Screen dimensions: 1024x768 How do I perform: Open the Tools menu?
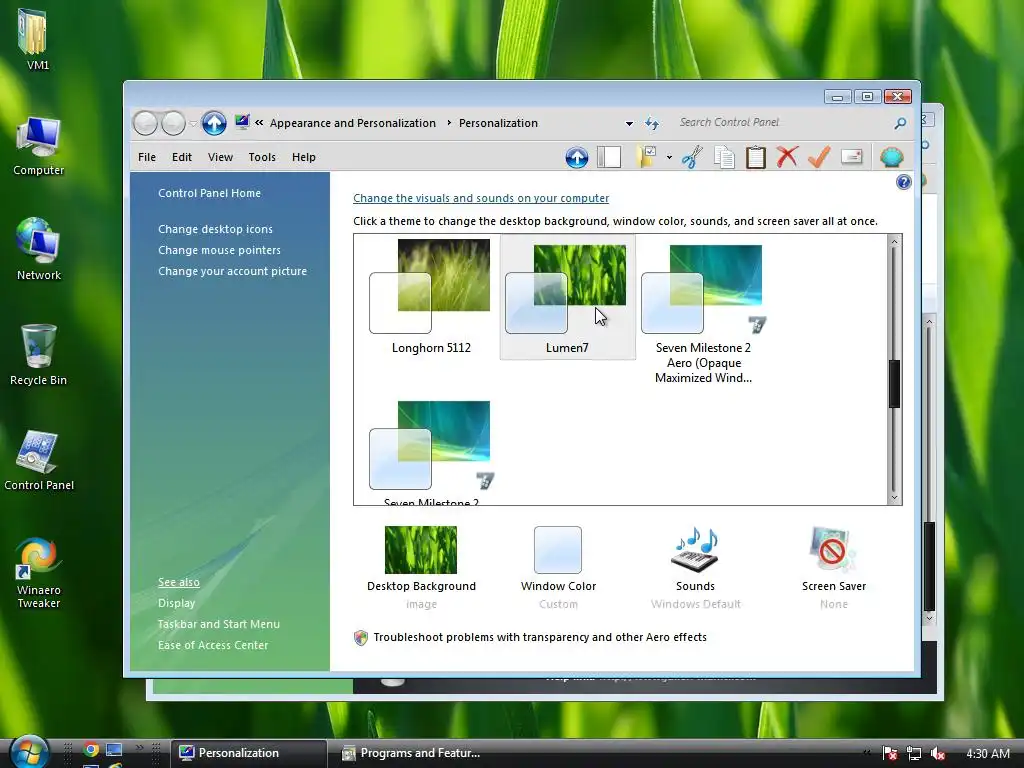[x=262, y=157]
